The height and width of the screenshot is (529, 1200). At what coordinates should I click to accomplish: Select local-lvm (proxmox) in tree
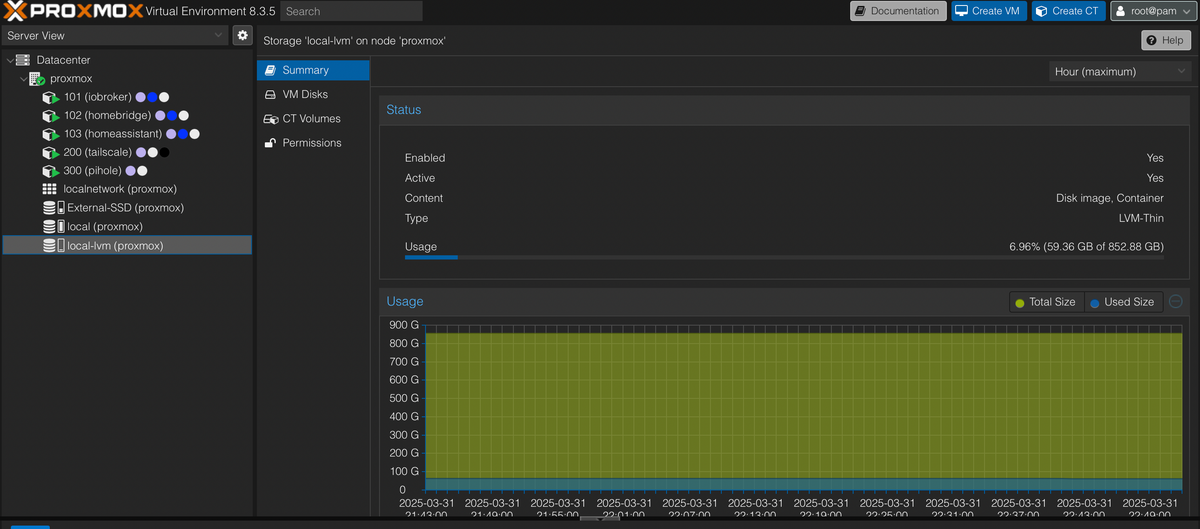(x=127, y=245)
